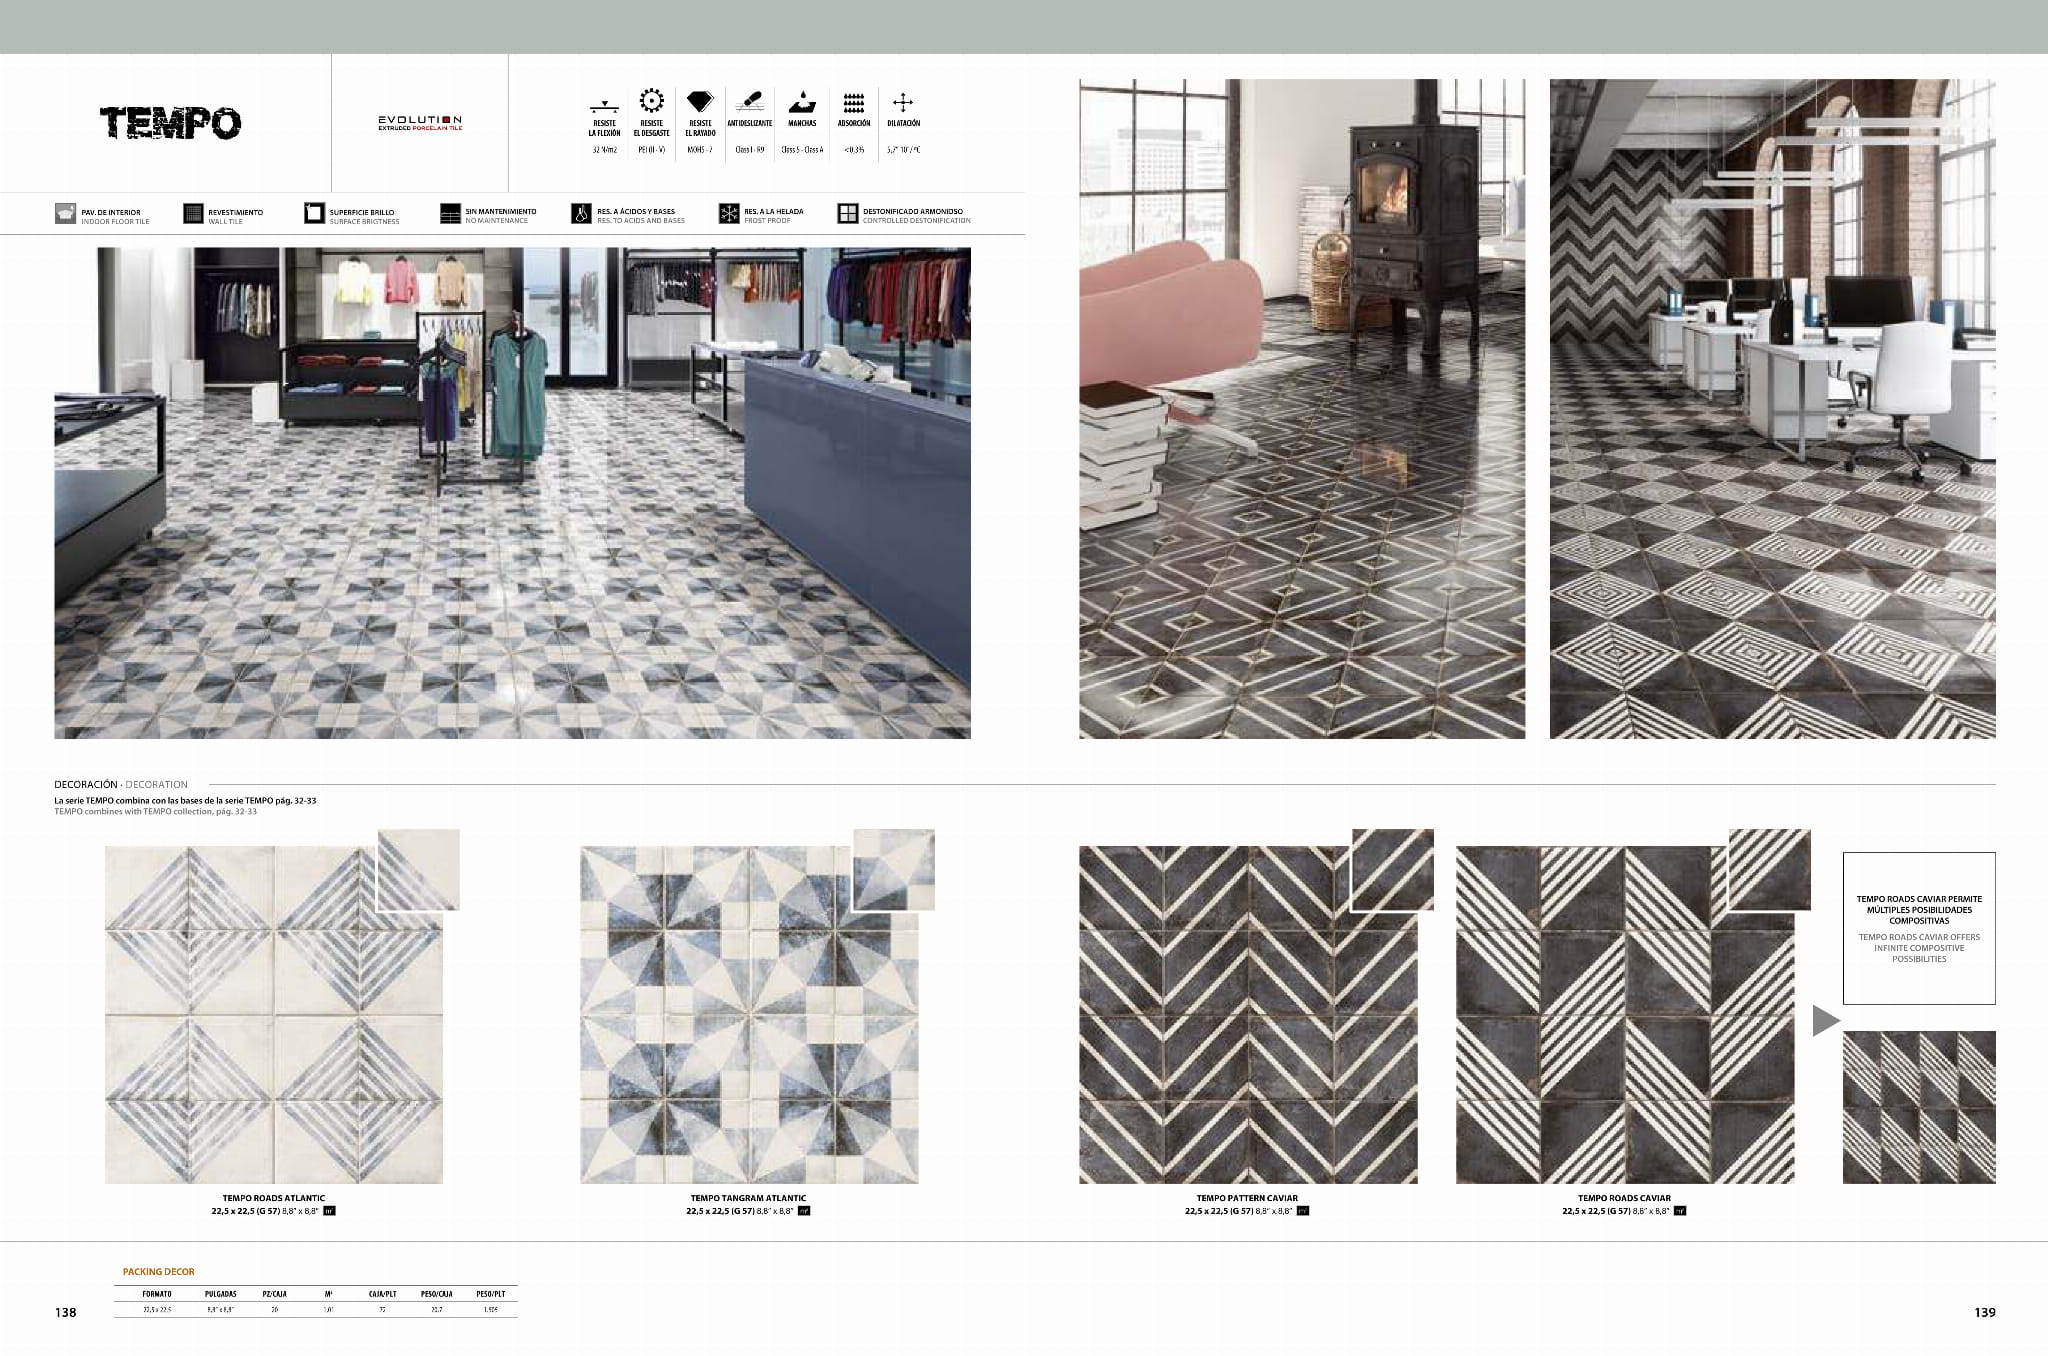
Task: Click the TEMPO collection title logo
Action: pyautogui.click(x=170, y=123)
